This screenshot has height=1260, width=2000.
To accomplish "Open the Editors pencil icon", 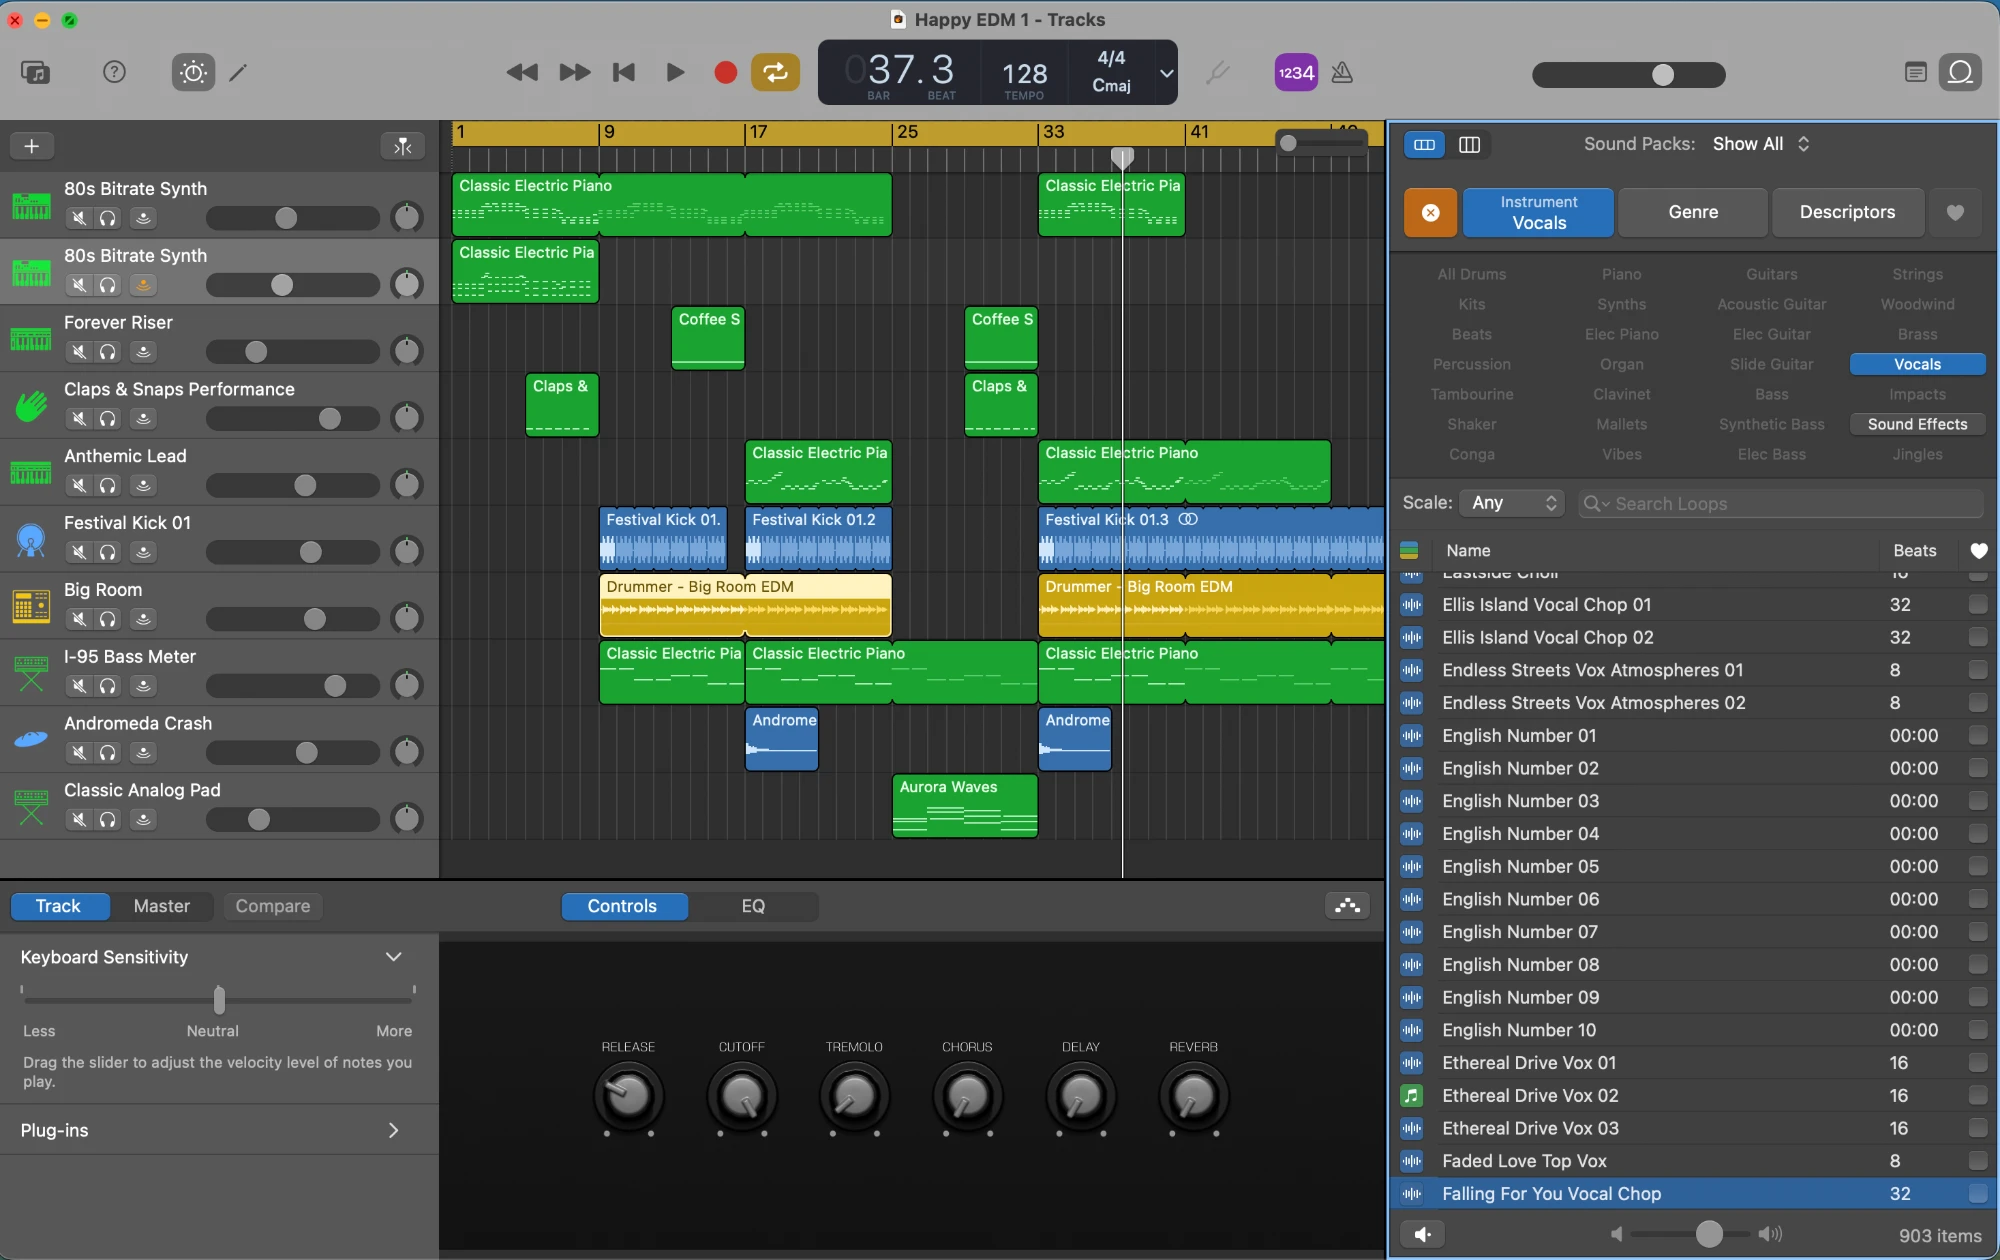I will [x=238, y=72].
